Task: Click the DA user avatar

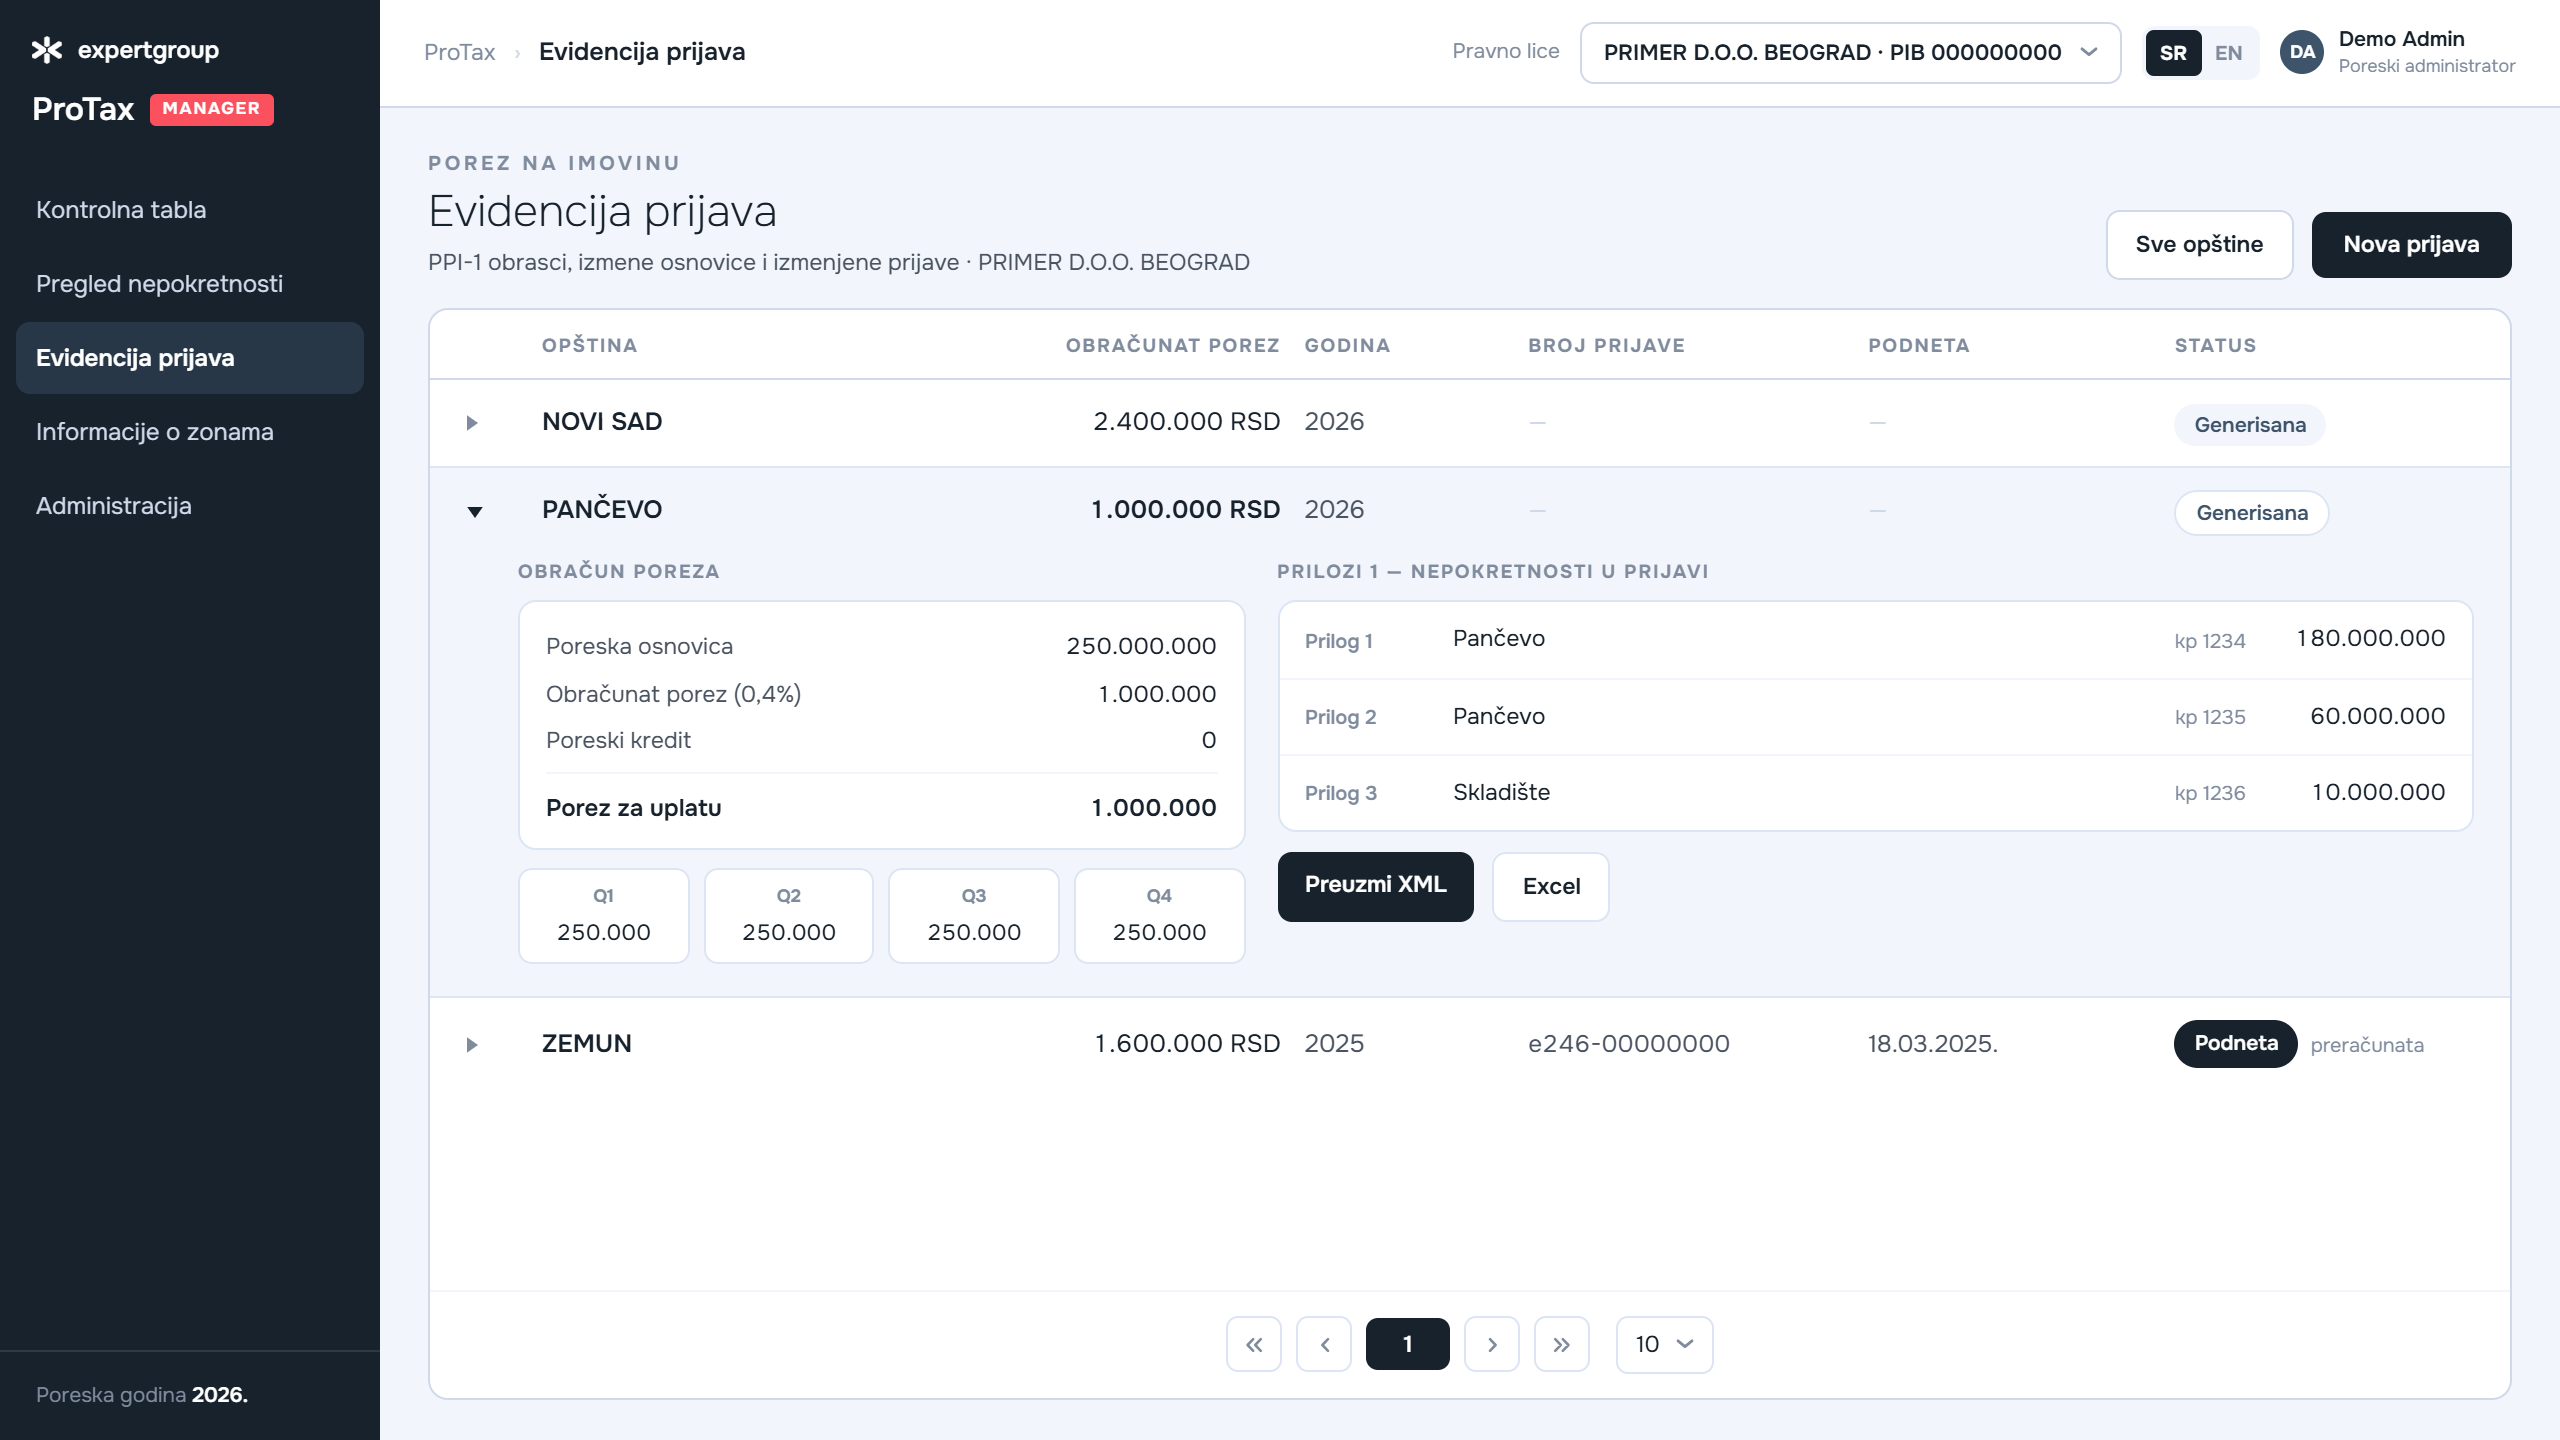Action: point(2302,52)
